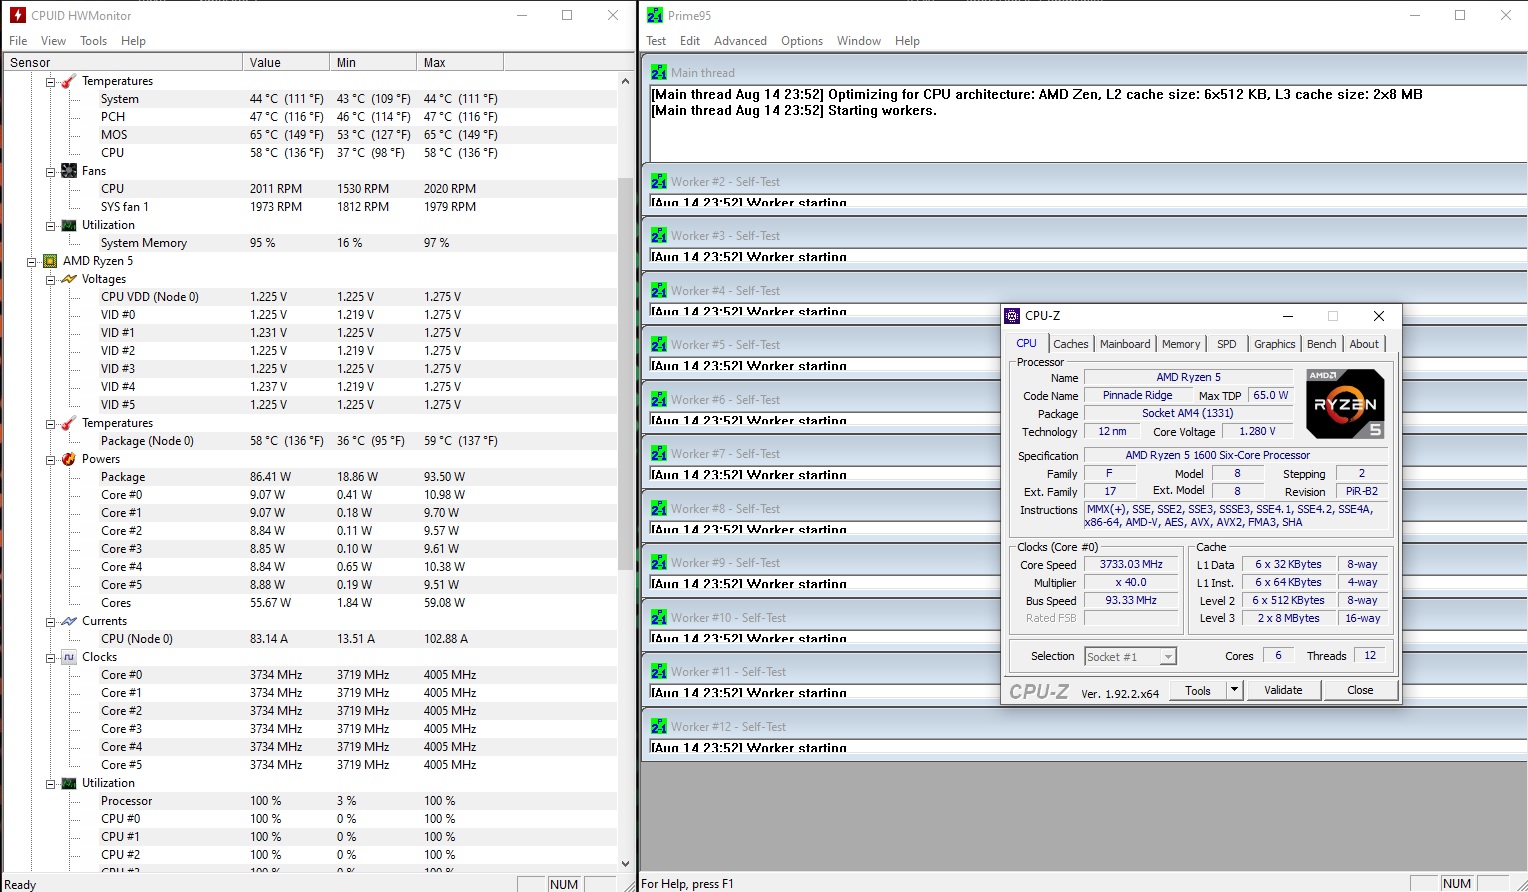Open the Advanced menu in Prime95
Viewport: 1528px width, 892px height.
point(740,41)
